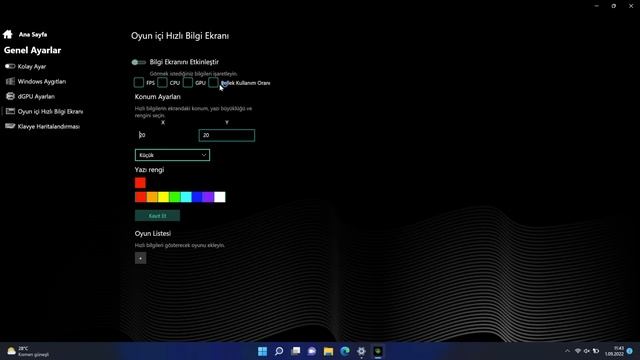The height and width of the screenshot is (360, 640).
Task: Open File Explorer from the taskbar
Action: pyautogui.click(x=328, y=351)
